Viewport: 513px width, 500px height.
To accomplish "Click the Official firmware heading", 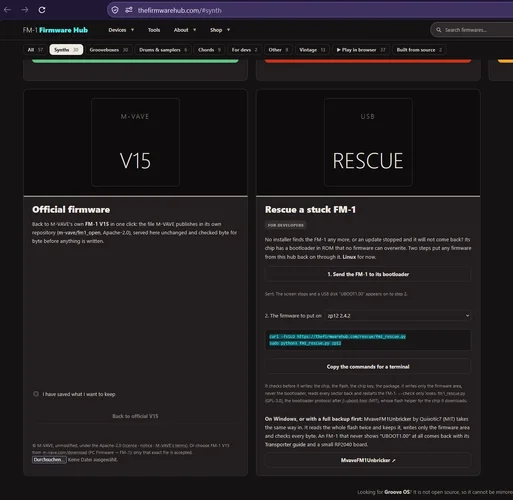I will (x=71, y=210).
